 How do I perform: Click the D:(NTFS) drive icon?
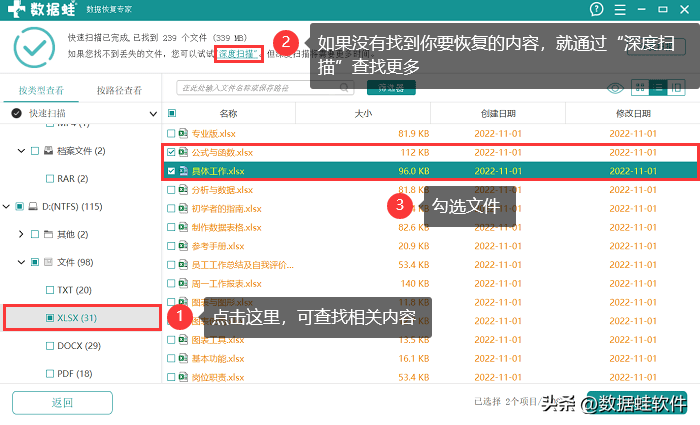pos(34,207)
